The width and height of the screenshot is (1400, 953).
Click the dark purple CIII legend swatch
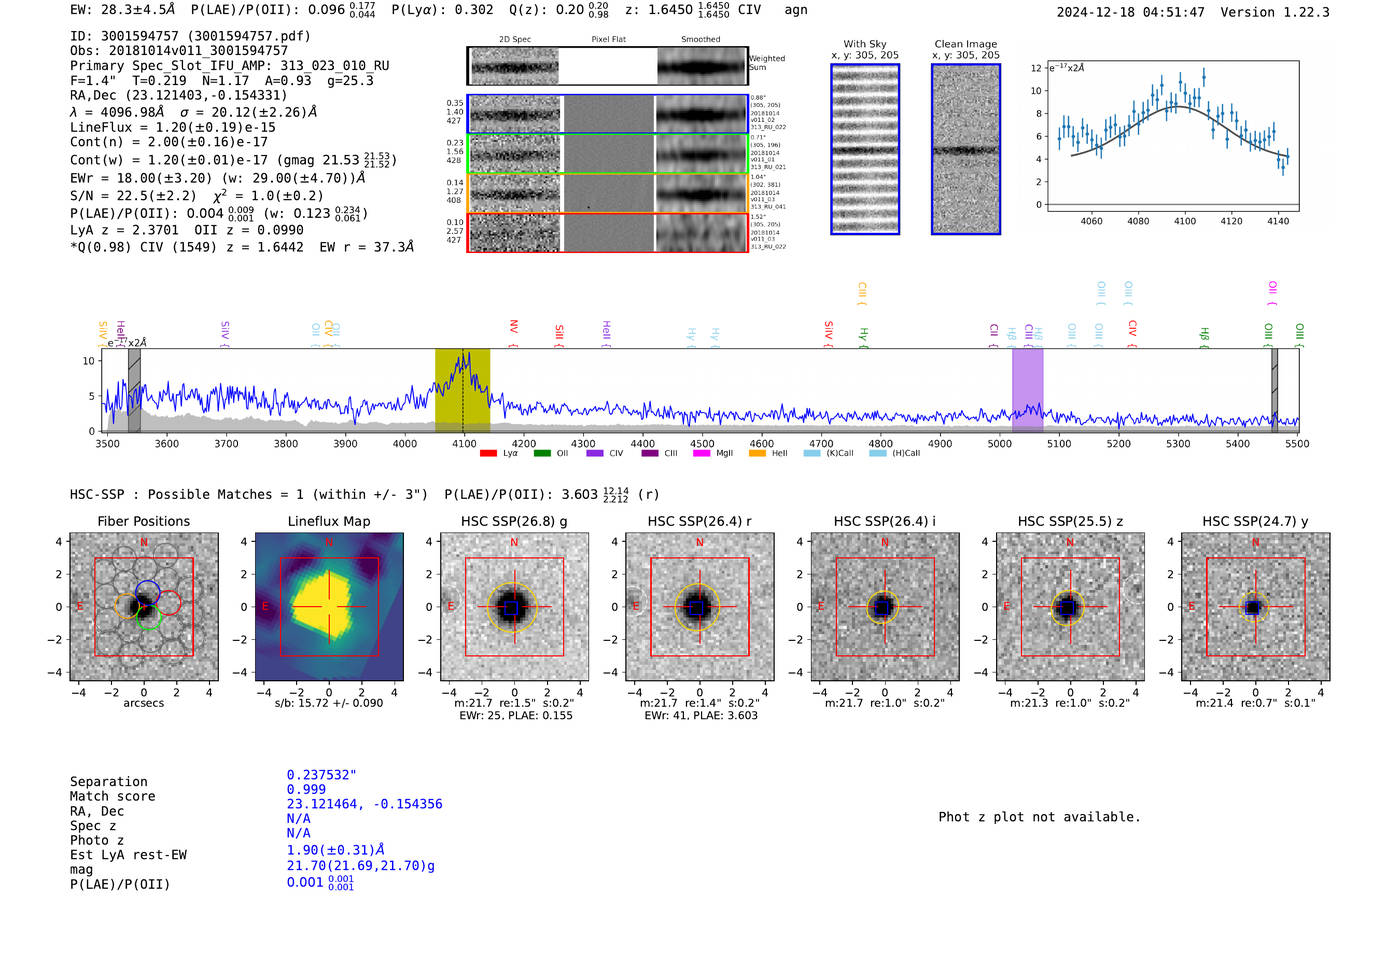tap(650, 454)
